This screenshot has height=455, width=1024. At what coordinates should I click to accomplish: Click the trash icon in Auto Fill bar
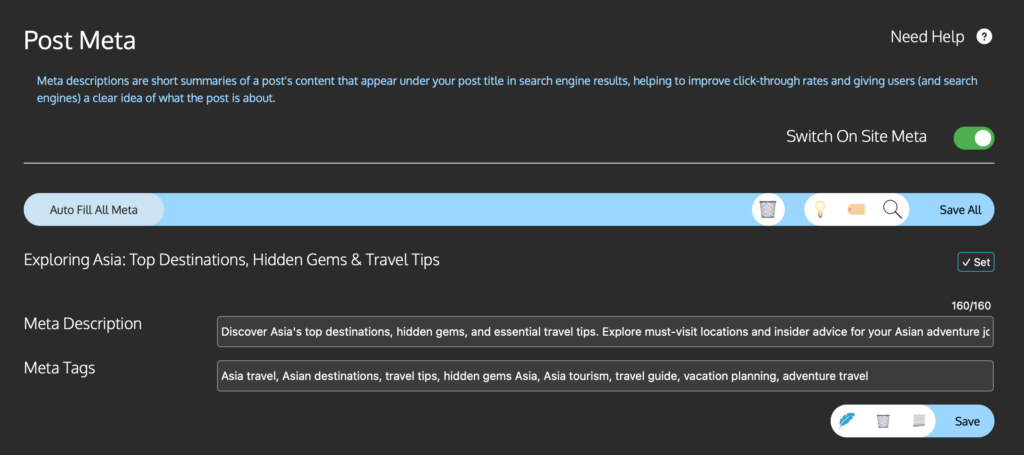[767, 210]
